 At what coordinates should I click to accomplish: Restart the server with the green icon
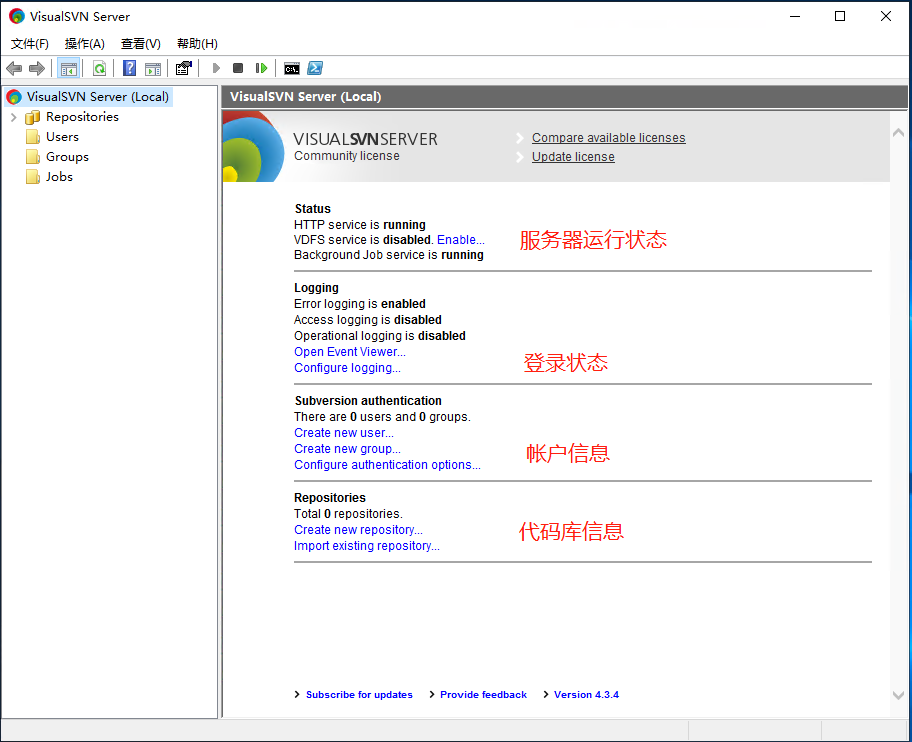tap(261, 69)
